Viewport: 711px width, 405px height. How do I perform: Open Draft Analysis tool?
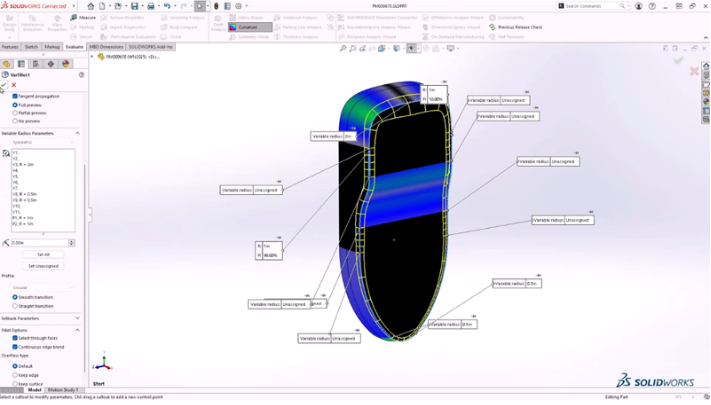pos(218,24)
